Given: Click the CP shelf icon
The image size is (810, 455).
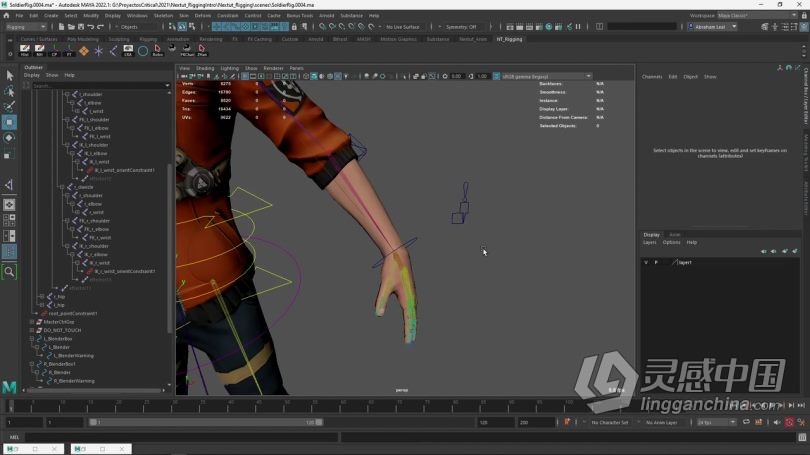Looking at the screenshot, I should [x=54, y=50].
